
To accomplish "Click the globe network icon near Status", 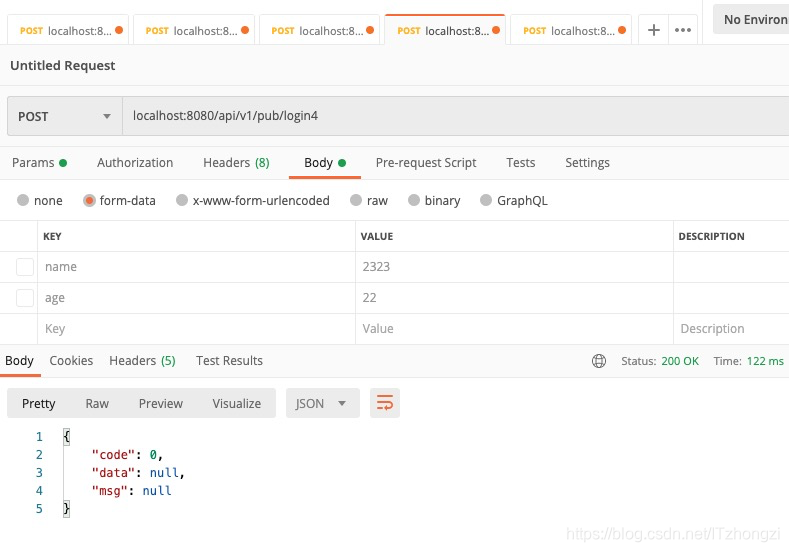I will pyautogui.click(x=599, y=361).
